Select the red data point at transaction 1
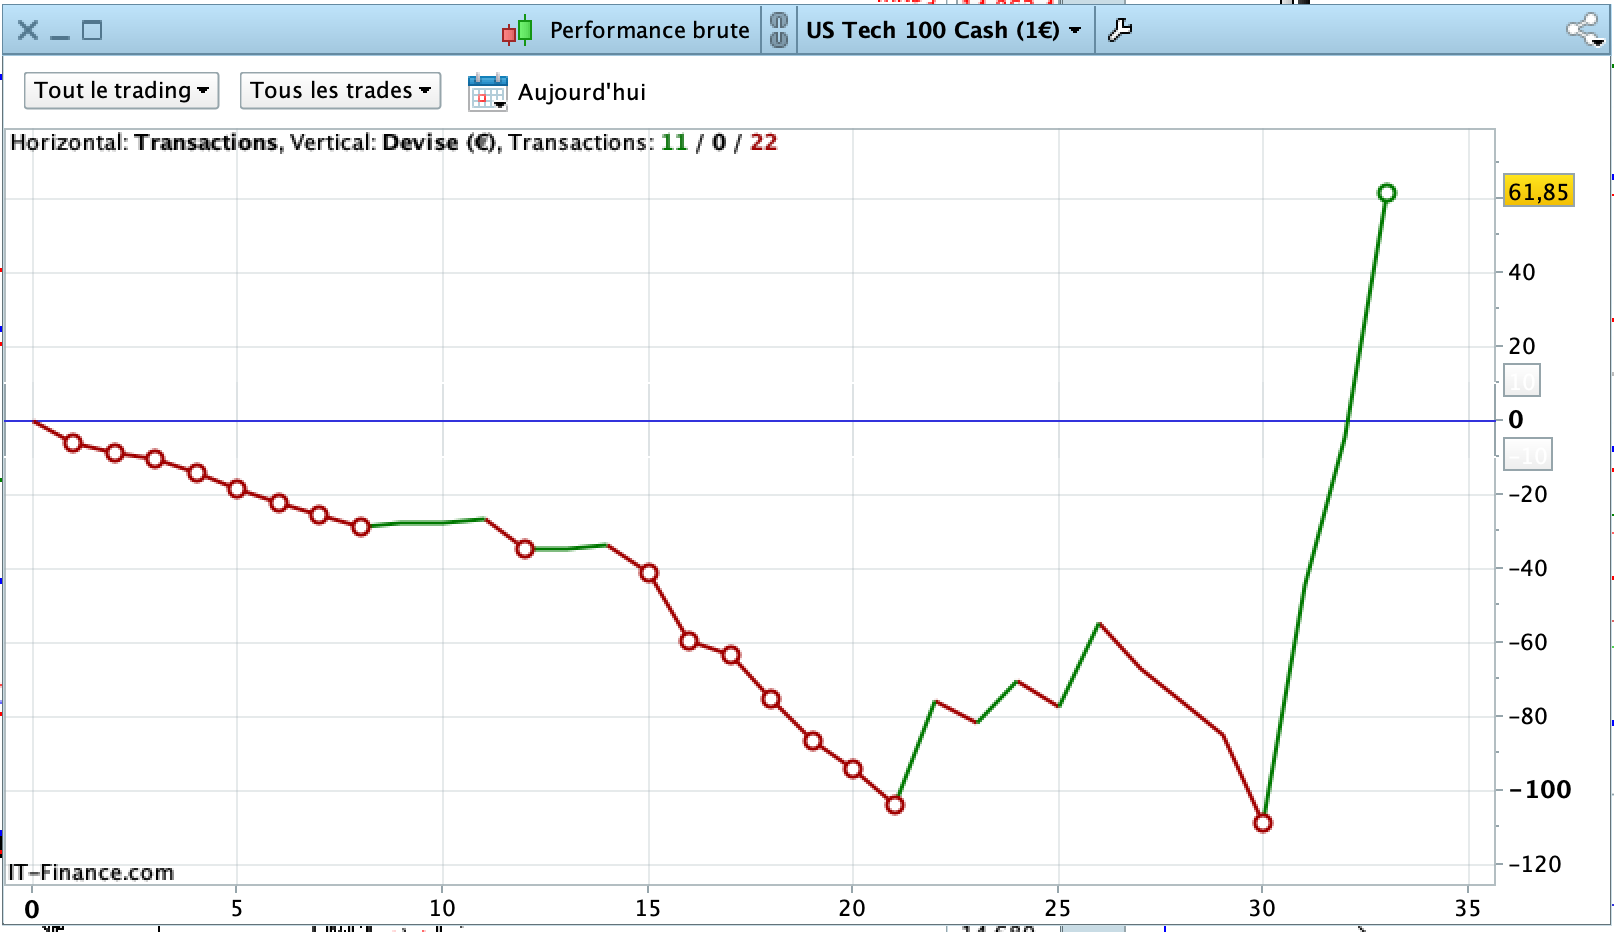1614x932 pixels. point(73,442)
